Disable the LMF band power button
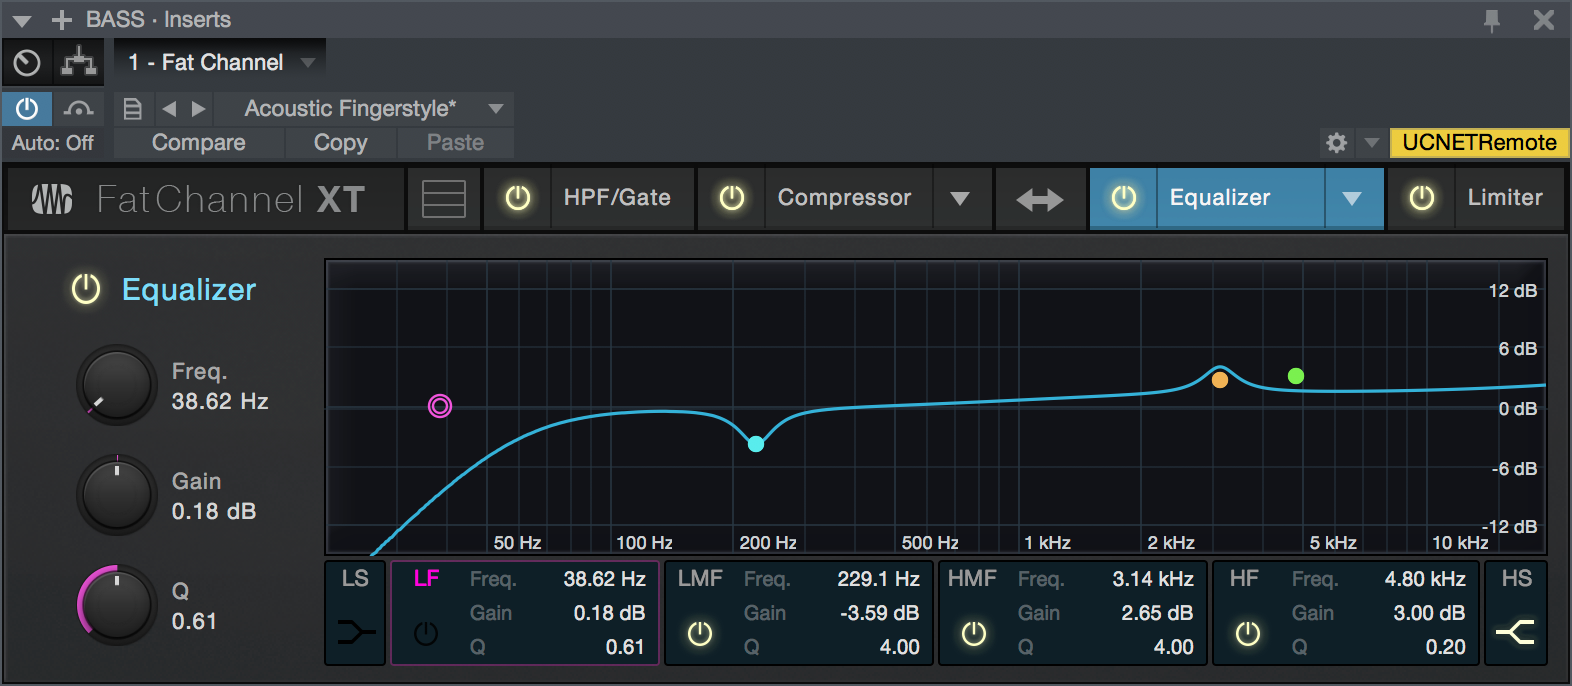The width and height of the screenshot is (1572, 686). (x=700, y=633)
